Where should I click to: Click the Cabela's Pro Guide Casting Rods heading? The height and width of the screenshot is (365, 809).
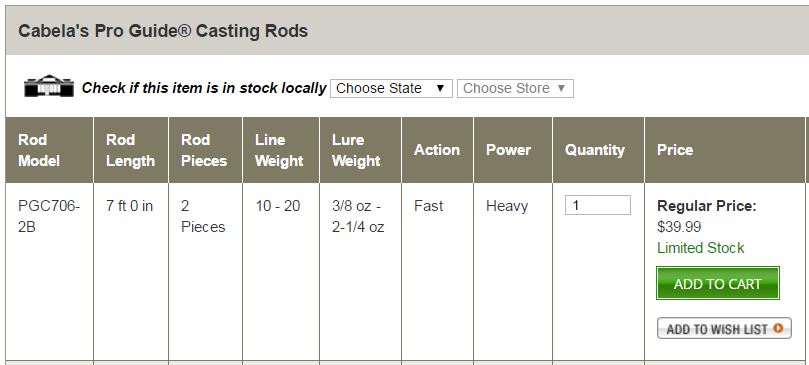[x=163, y=31]
